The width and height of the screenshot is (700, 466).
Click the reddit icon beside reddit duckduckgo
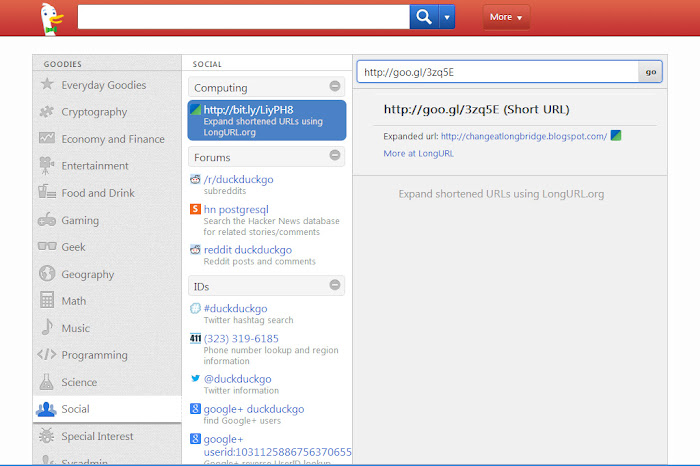click(195, 250)
